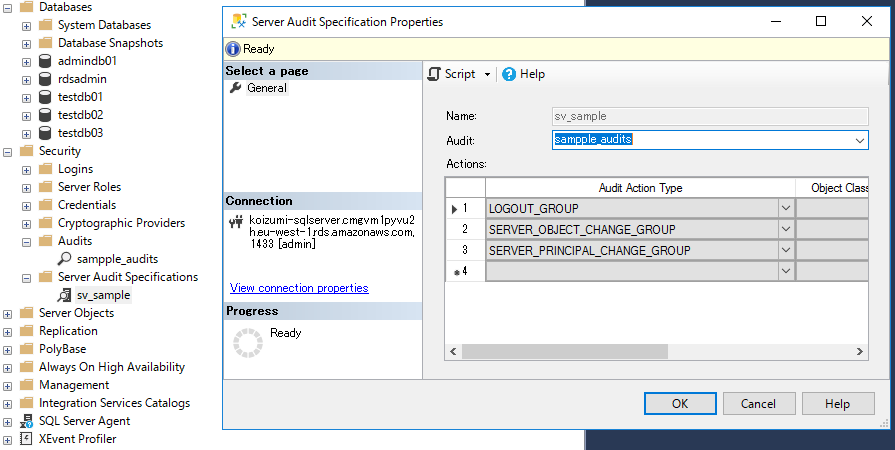This screenshot has width=895, height=450.
Task: Click the rdsadmin database icon
Action: tap(45, 79)
